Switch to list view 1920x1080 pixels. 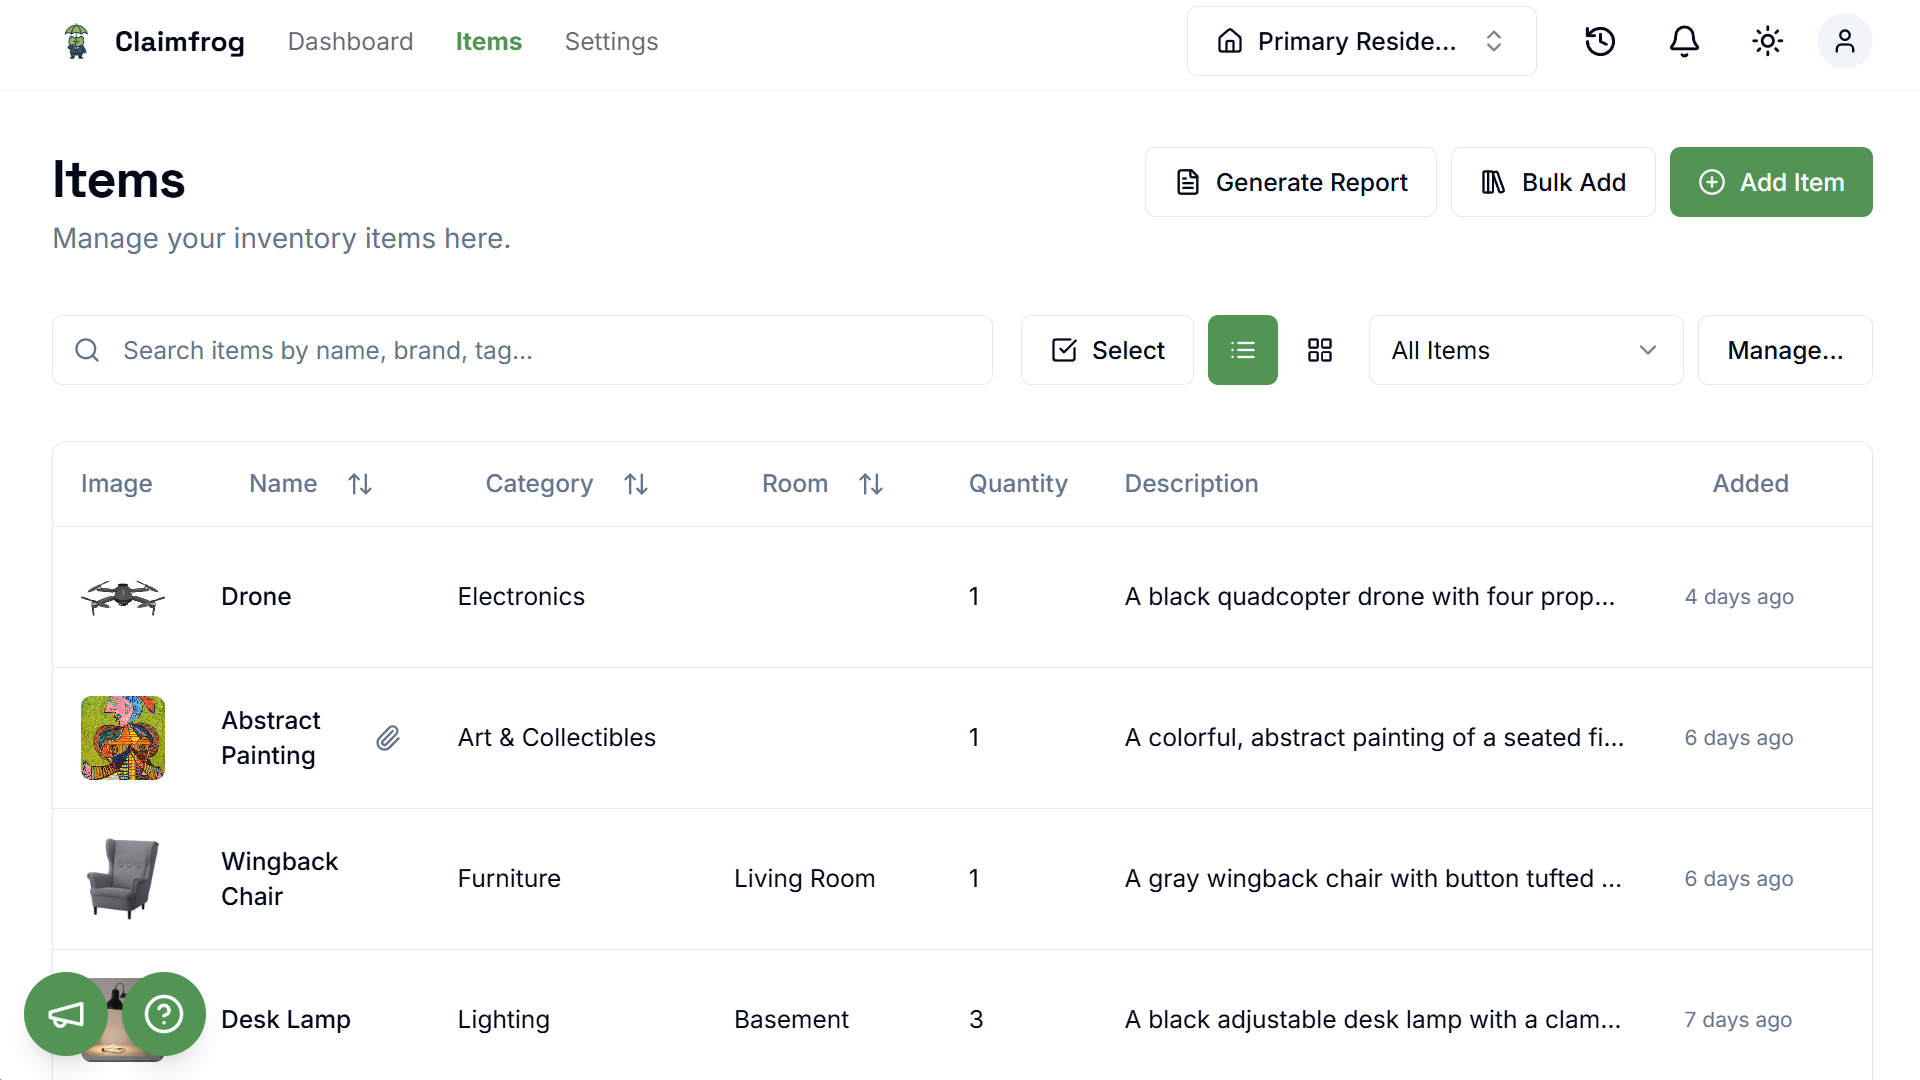1242,350
